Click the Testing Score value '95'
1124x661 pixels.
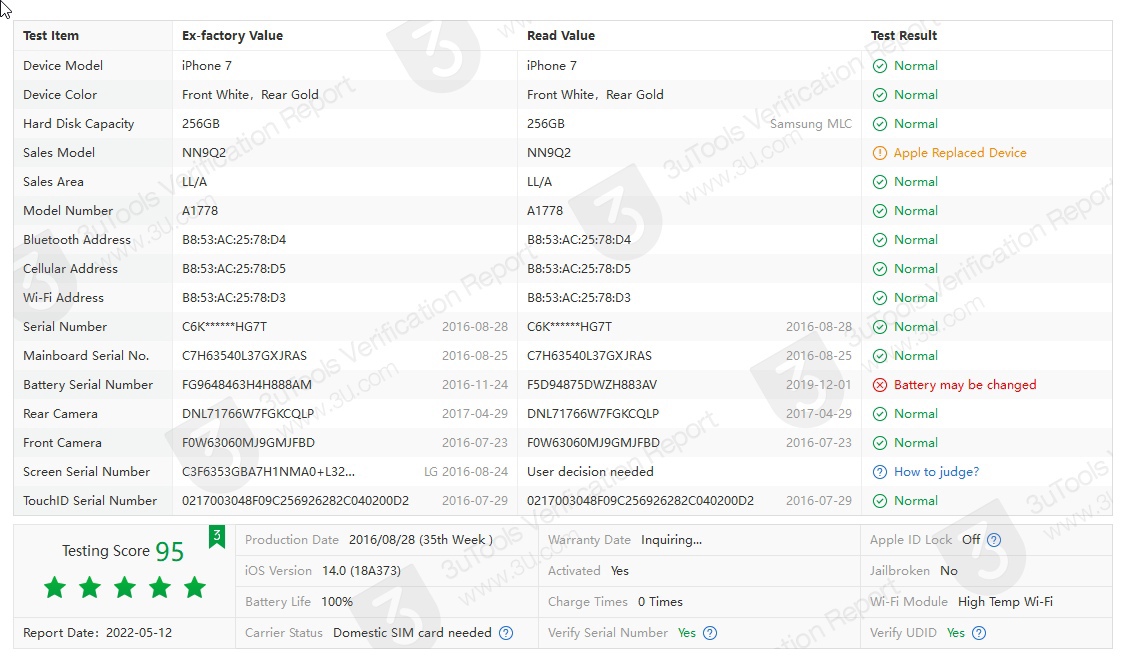tap(170, 551)
